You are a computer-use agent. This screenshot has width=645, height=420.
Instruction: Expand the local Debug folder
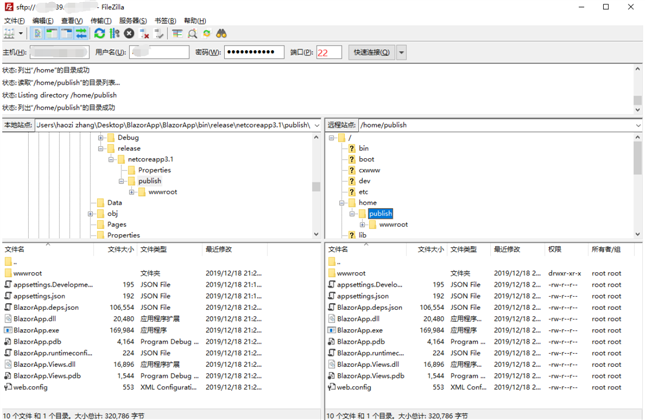pos(101,138)
